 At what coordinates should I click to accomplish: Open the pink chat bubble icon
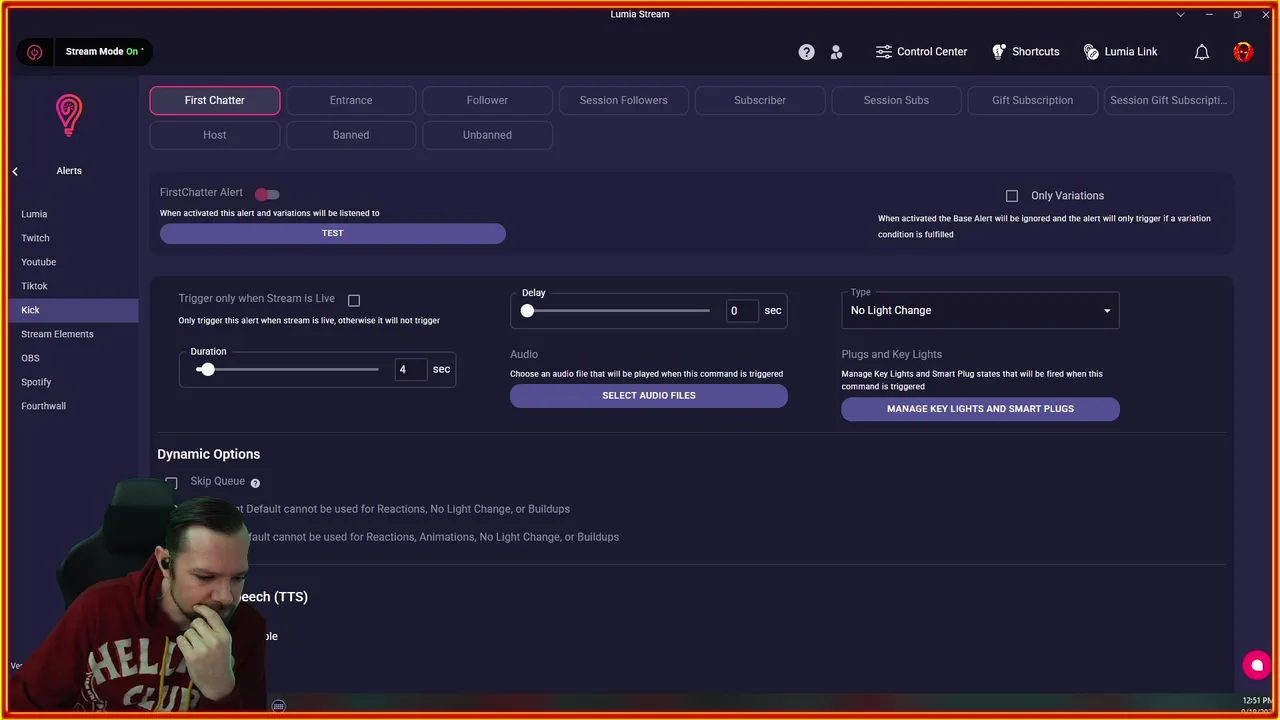coord(1256,665)
